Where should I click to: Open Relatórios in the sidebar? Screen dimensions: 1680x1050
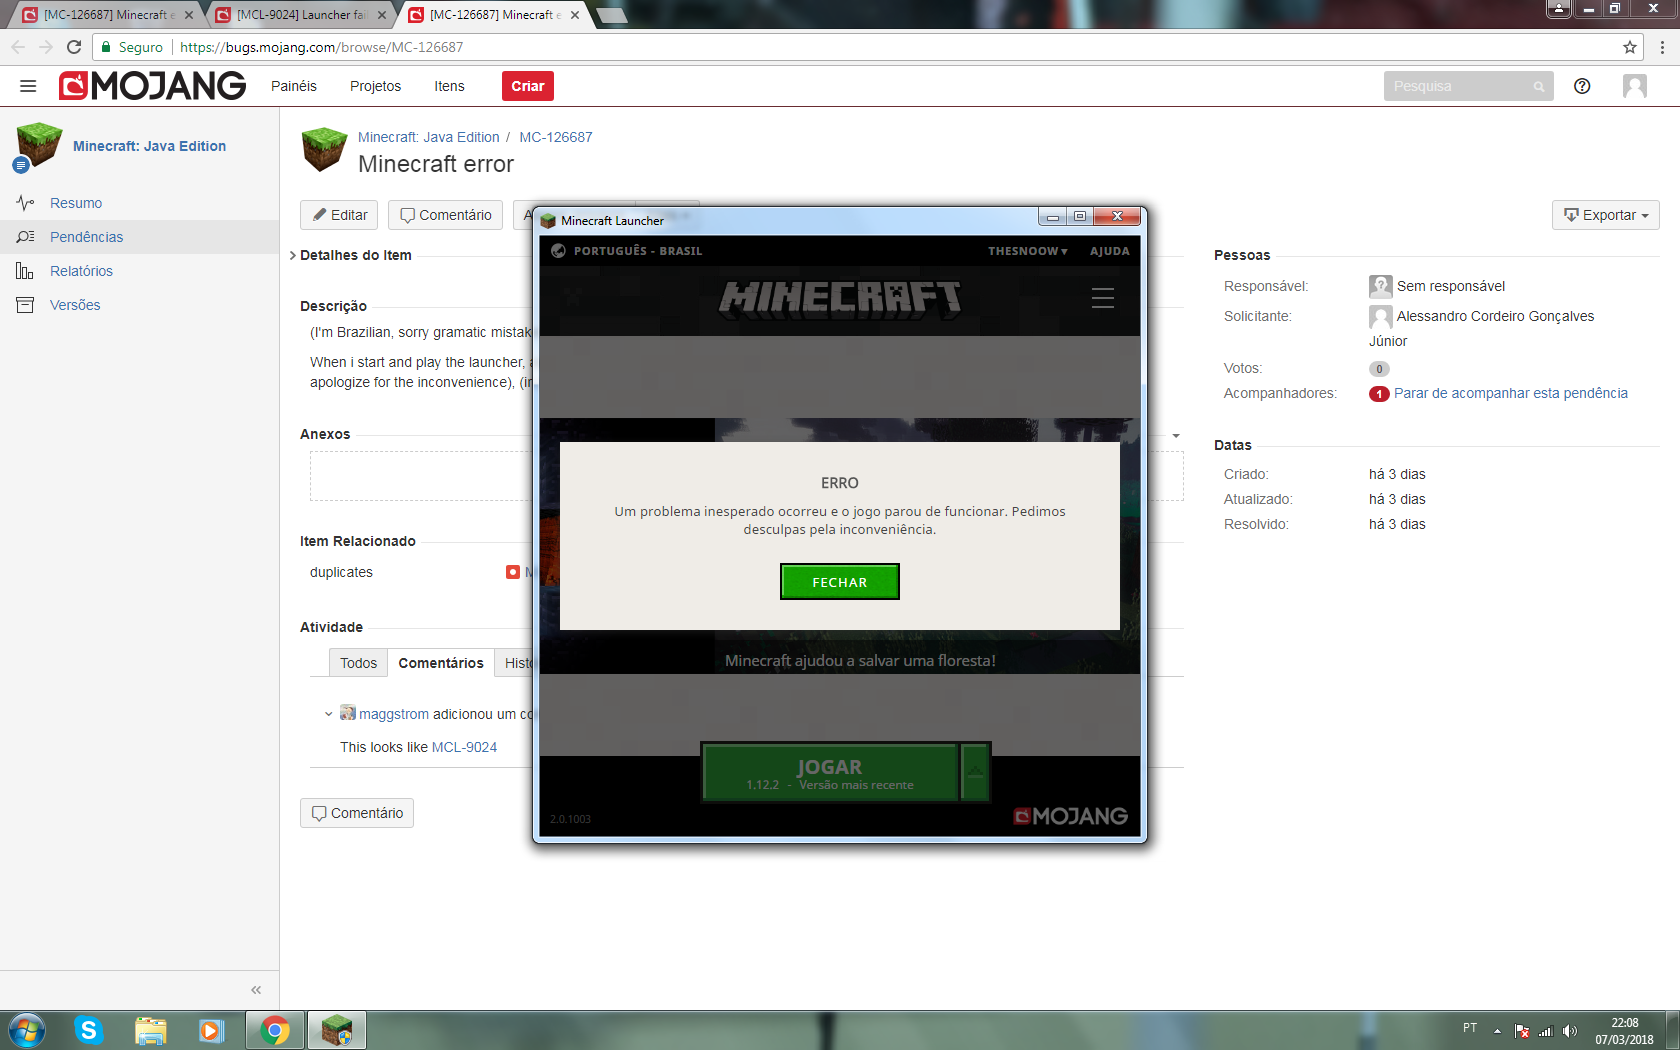81,271
